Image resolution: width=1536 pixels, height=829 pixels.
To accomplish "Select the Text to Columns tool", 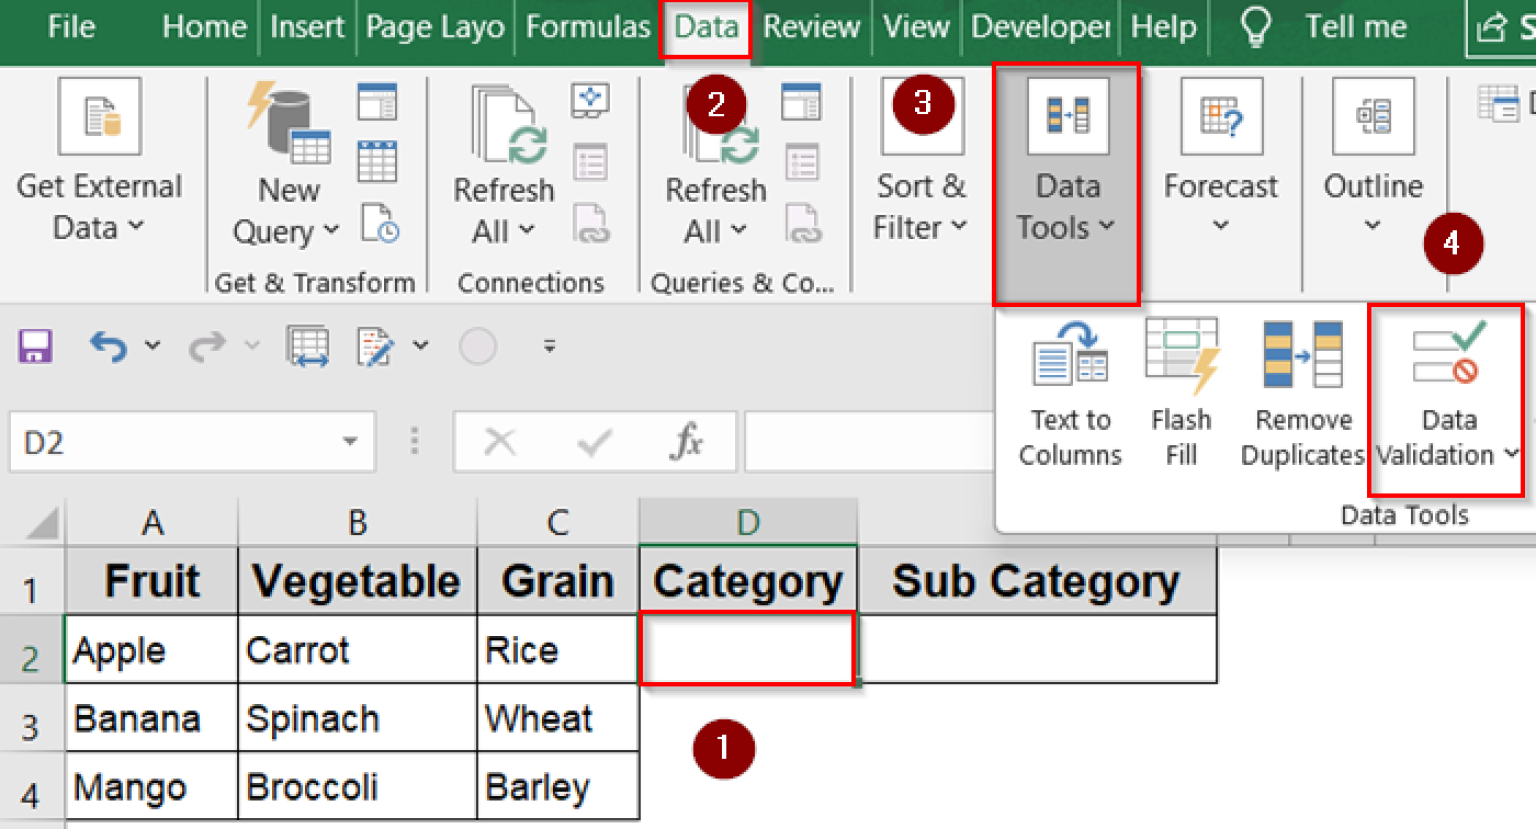I will tap(1069, 390).
